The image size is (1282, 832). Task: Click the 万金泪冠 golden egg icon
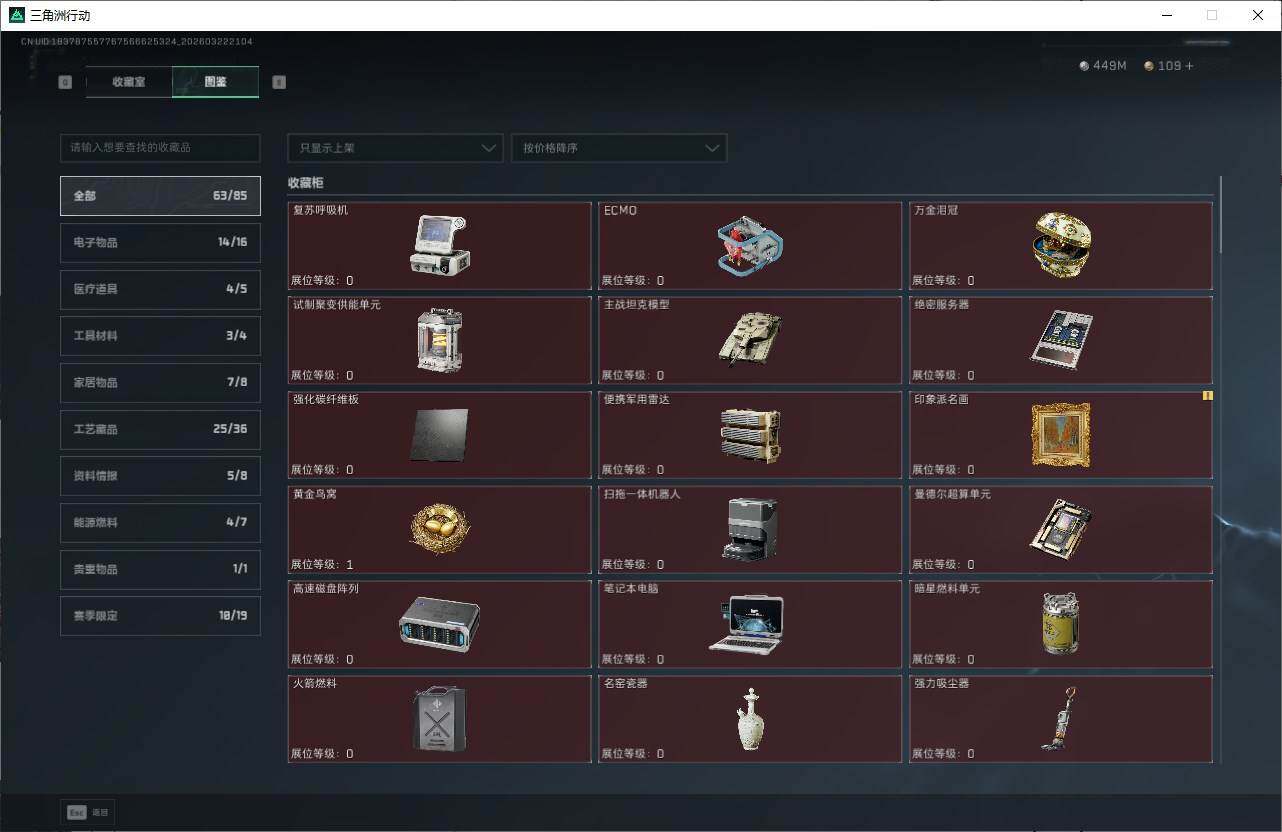click(x=1060, y=243)
